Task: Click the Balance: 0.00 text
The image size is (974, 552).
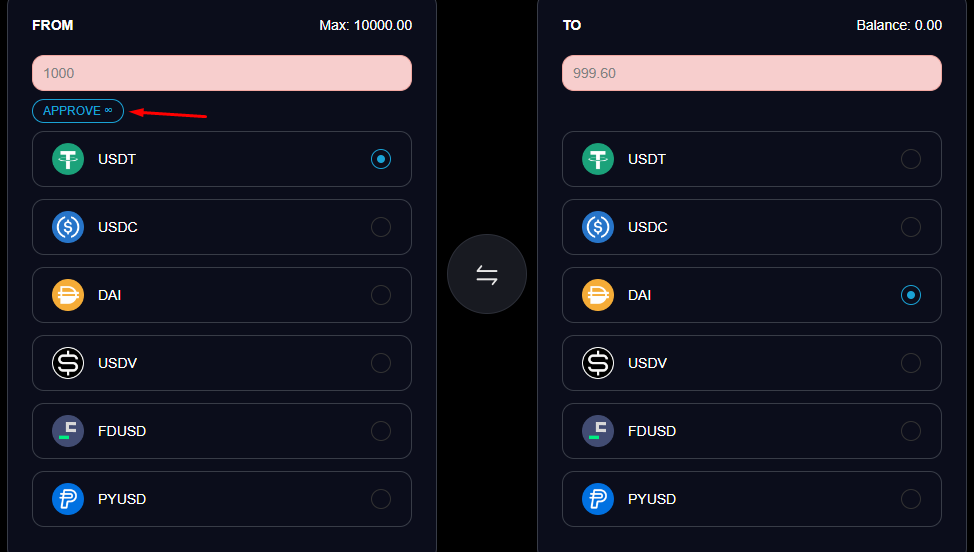Action: click(x=899, y=25)
